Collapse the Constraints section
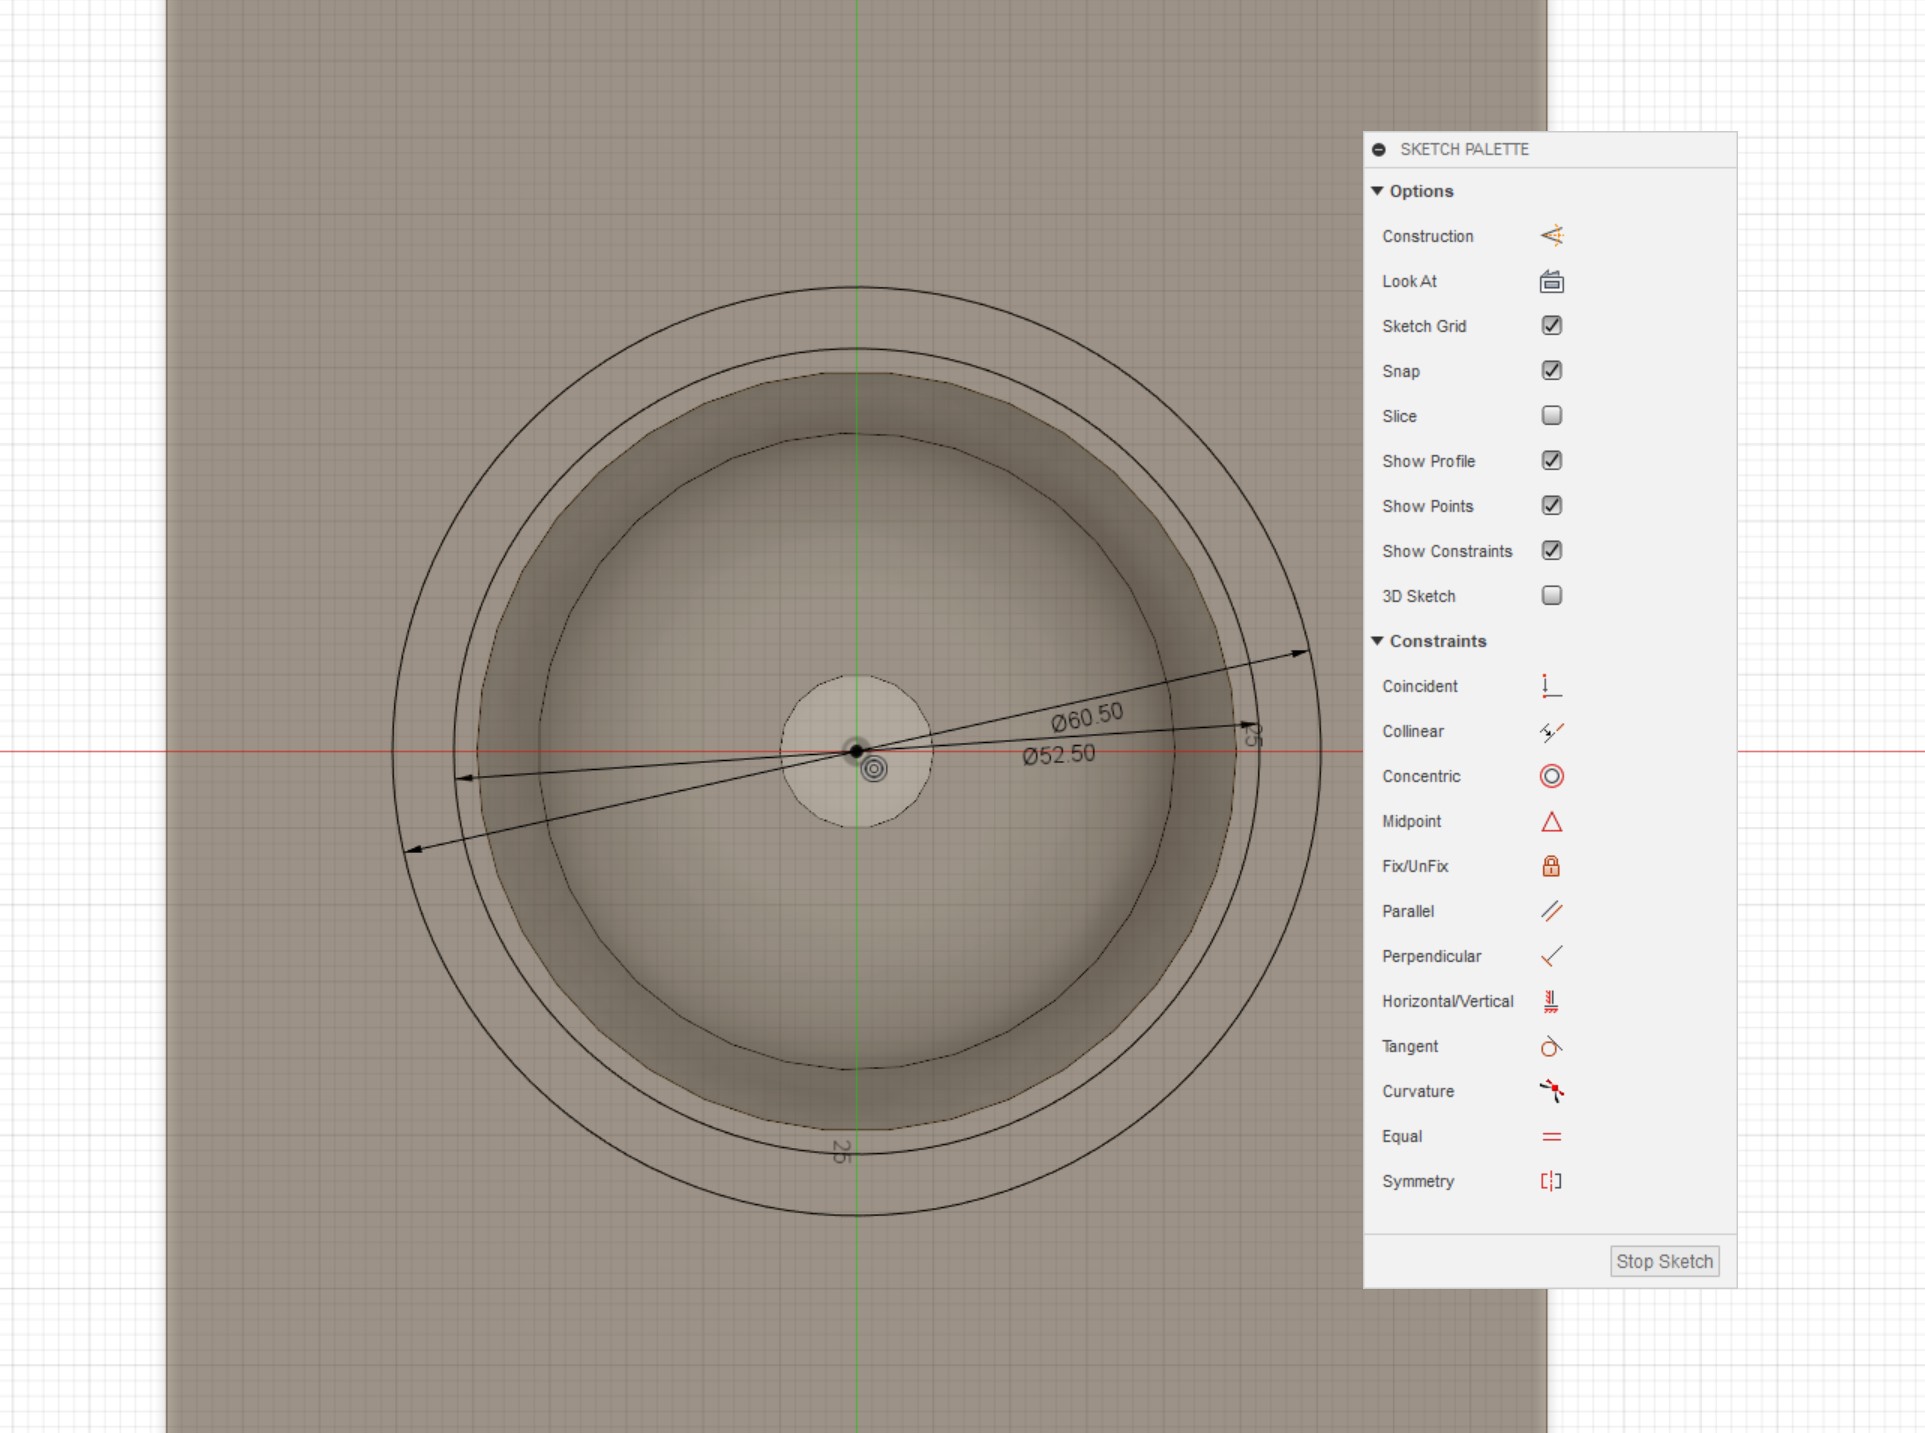The width and height of the screenshot is (1925, 1433). click(1377, 641)
